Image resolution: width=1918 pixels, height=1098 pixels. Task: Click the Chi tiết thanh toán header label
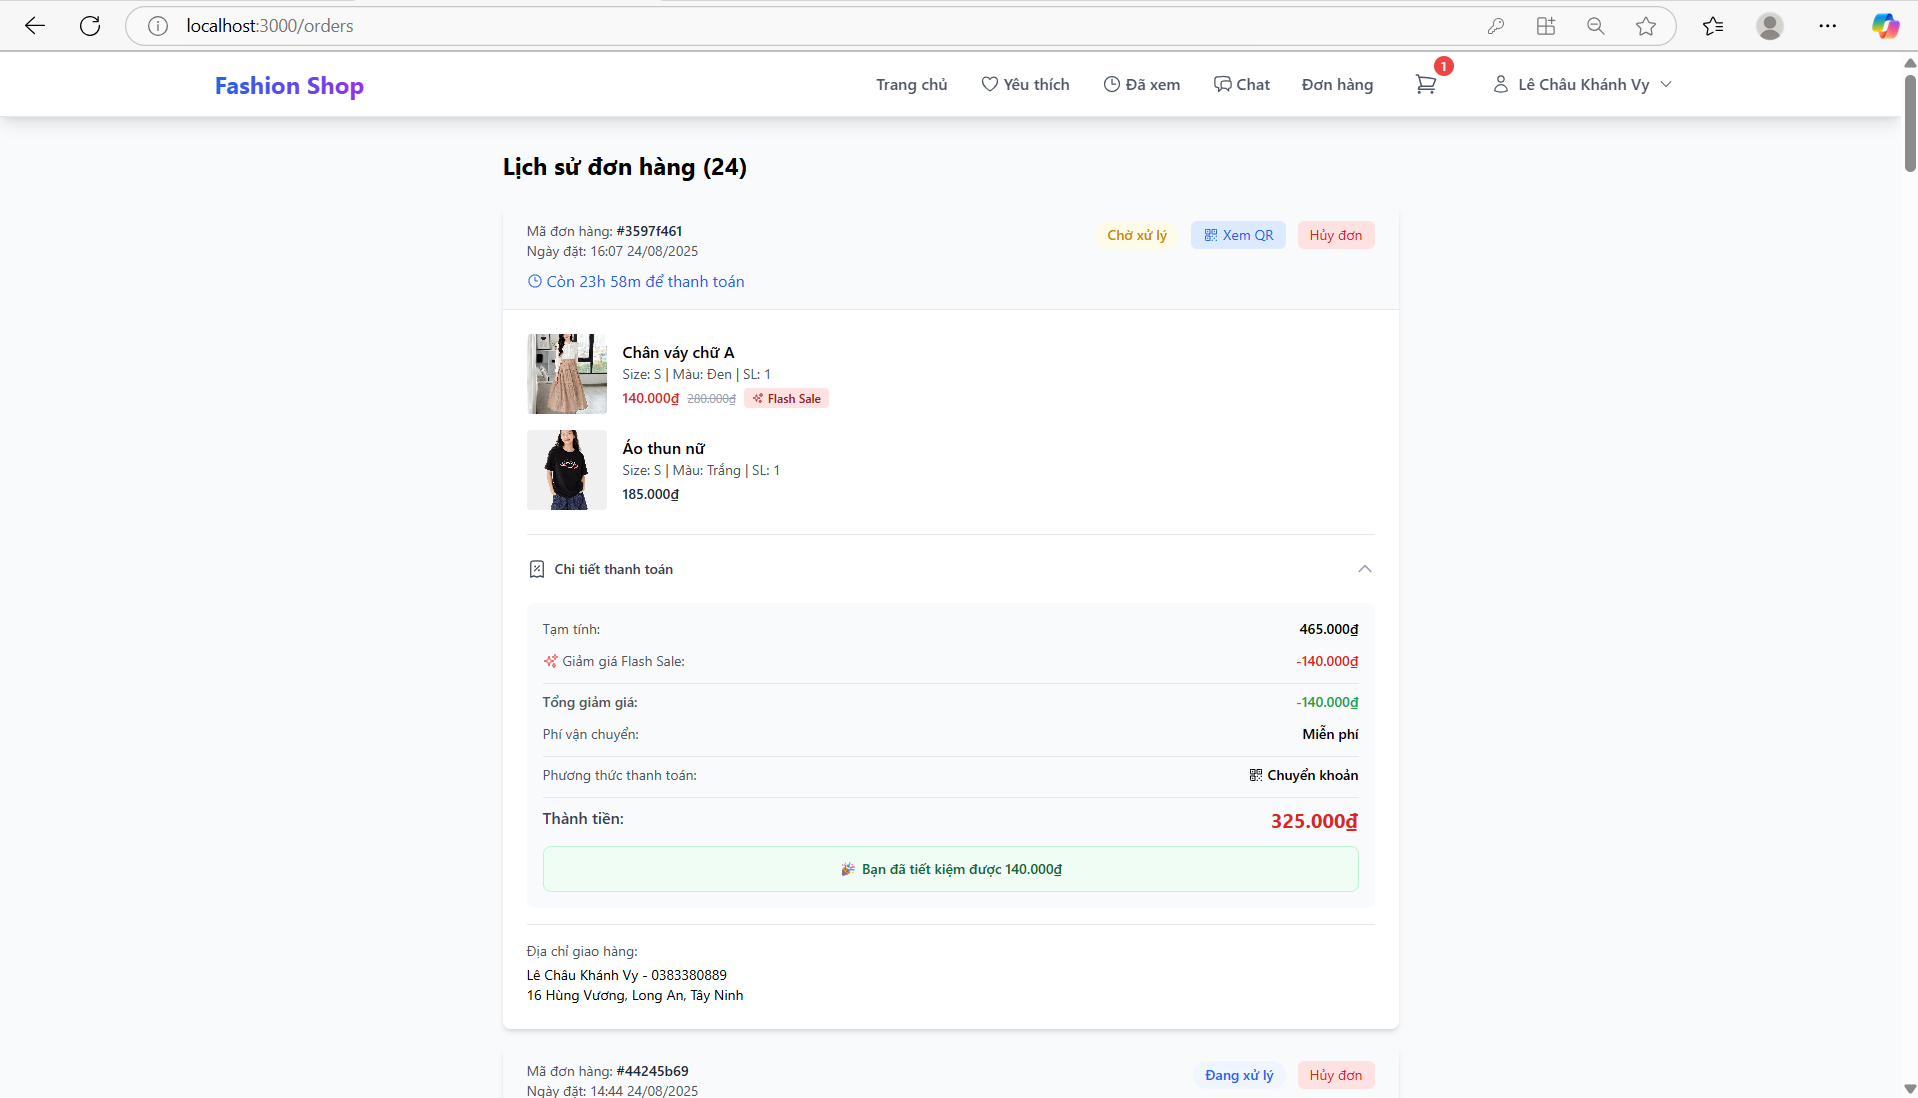[613, 569]
